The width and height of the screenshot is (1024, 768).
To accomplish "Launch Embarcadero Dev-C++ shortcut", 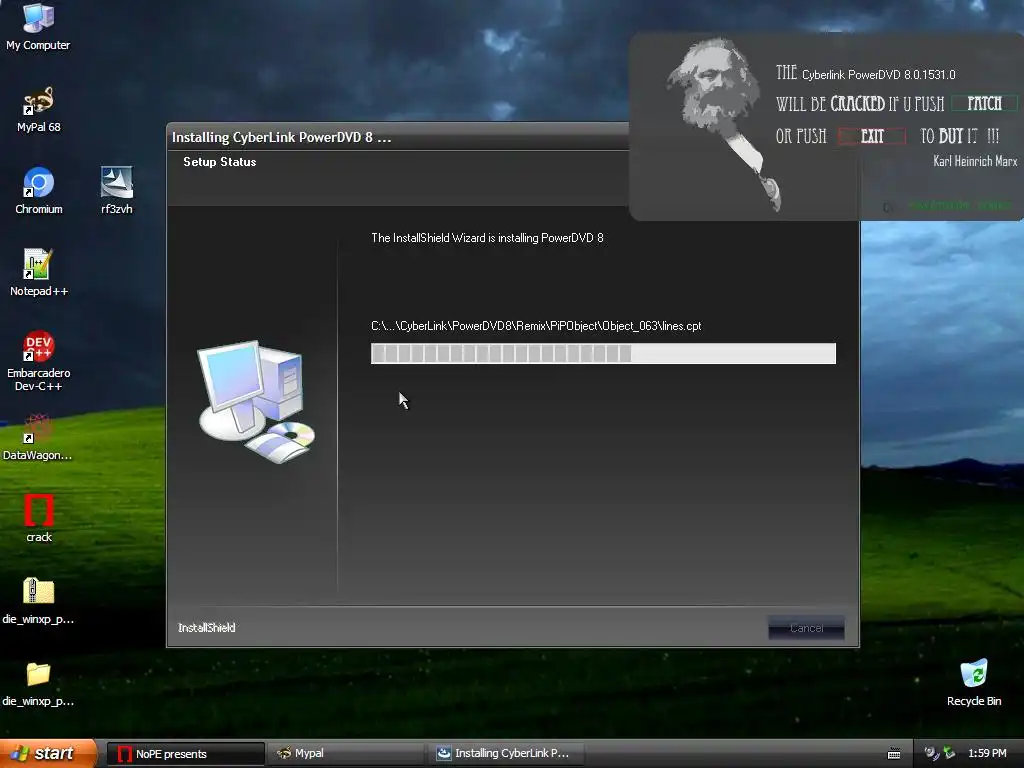I will [39, 361].
